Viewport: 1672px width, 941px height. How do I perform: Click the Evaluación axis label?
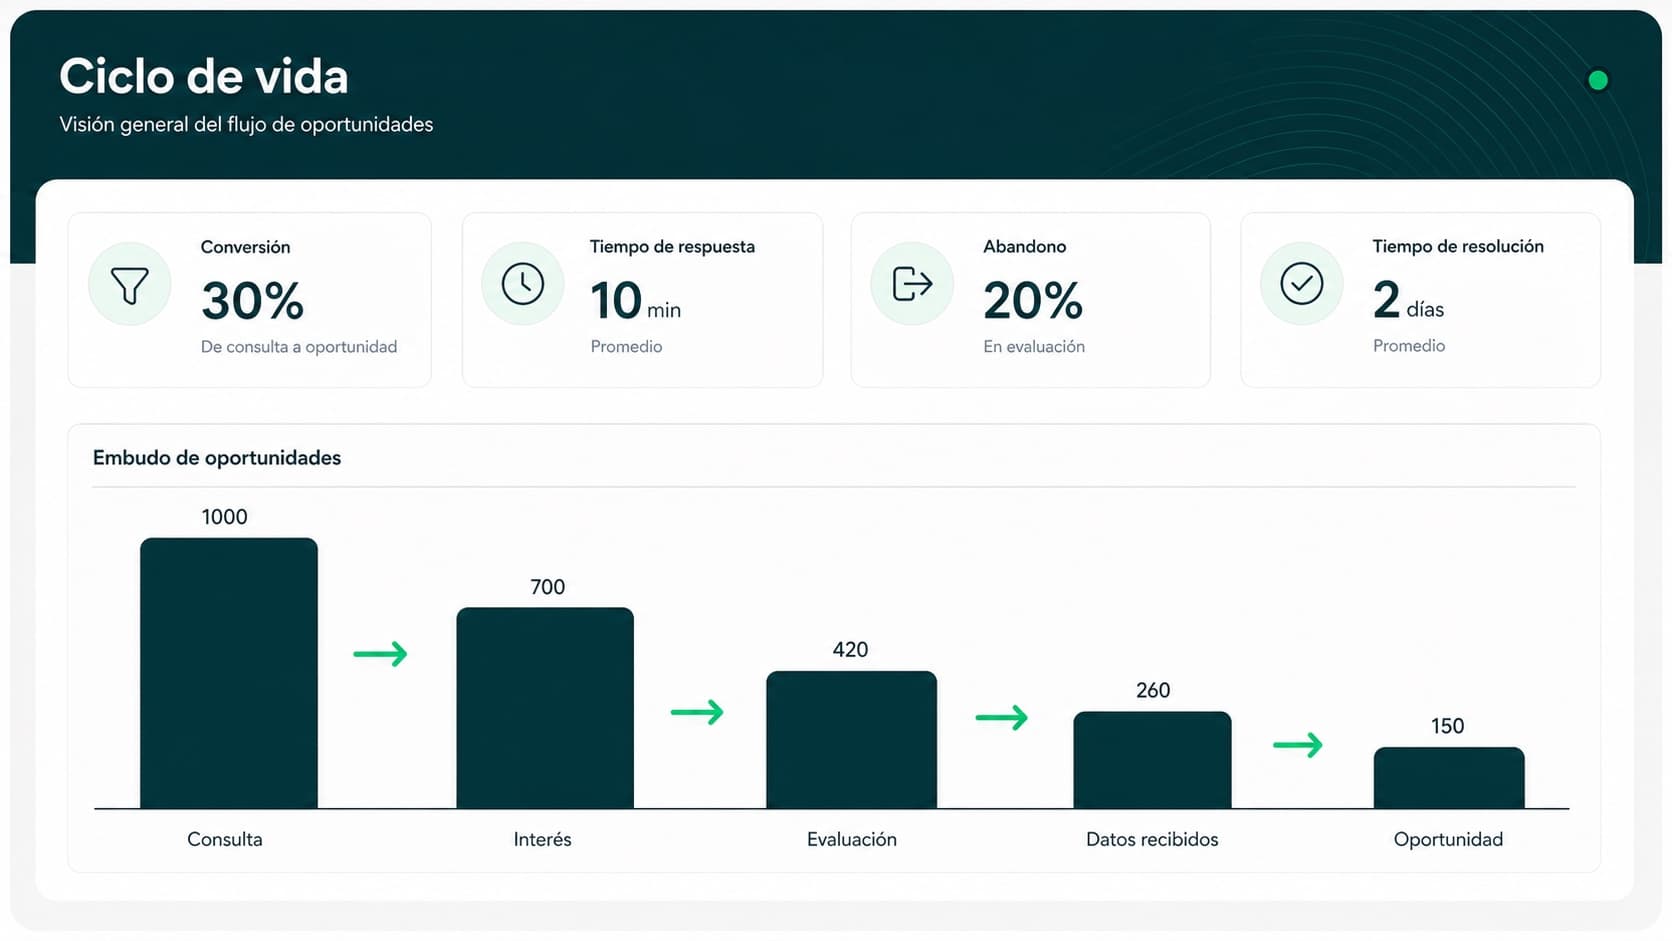tap(852, 840)
